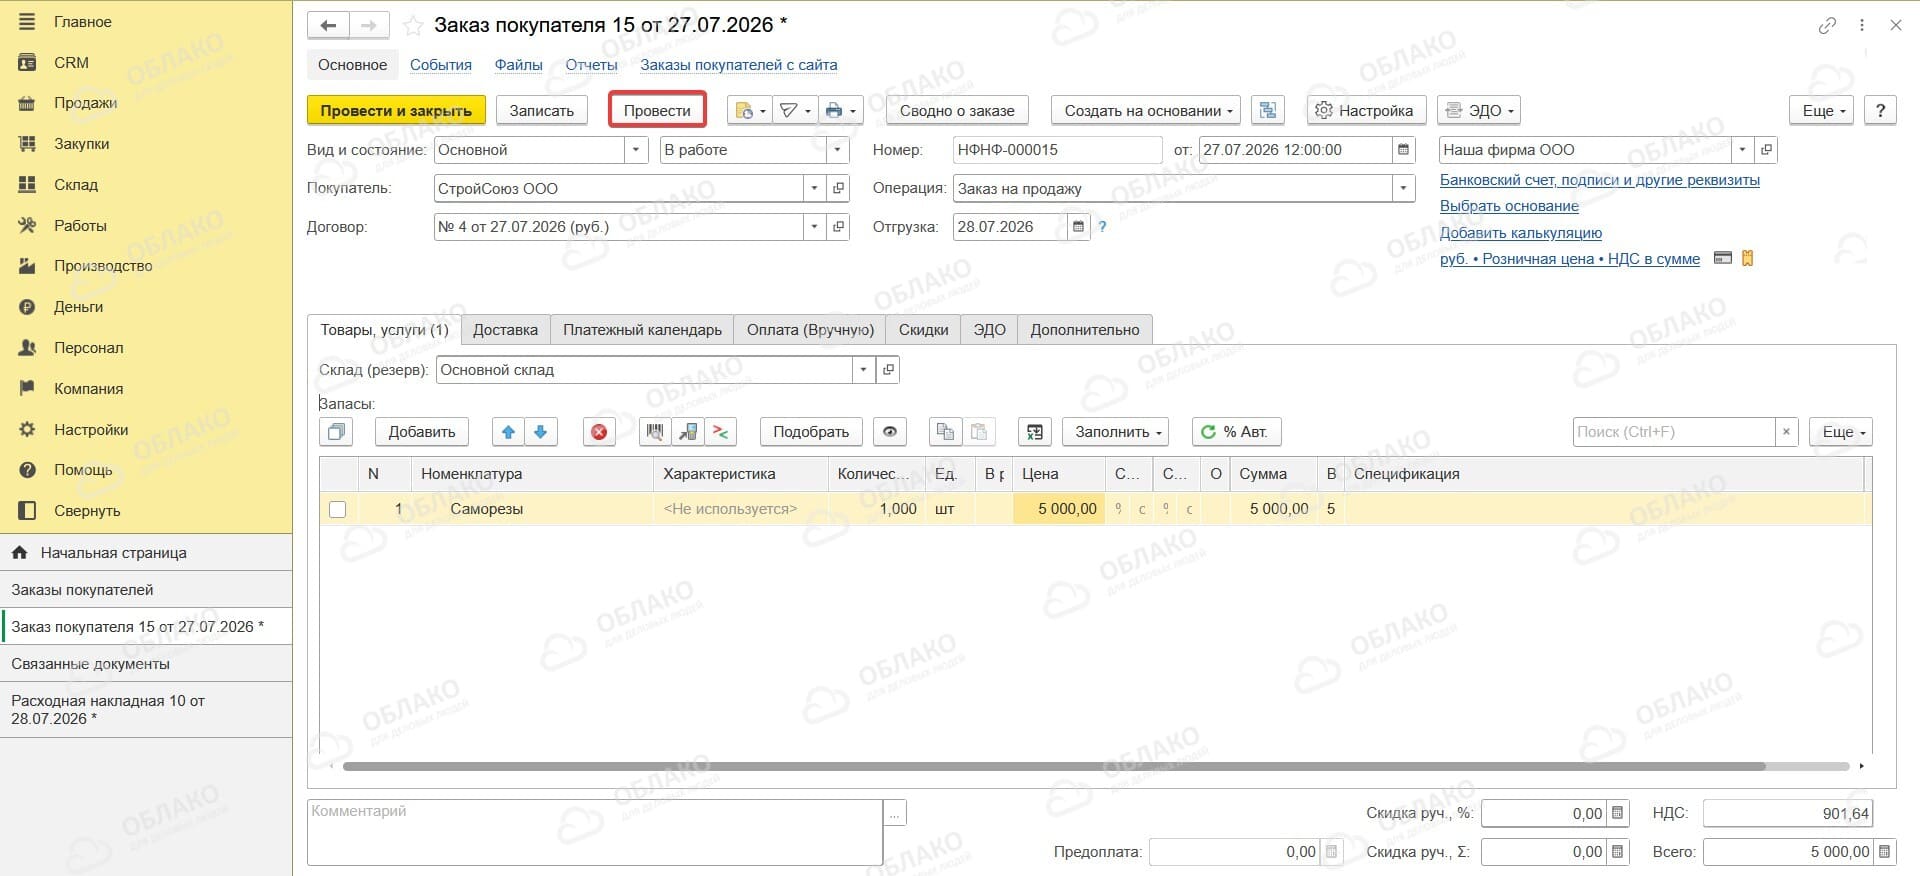1920x876 pixels.
Task: Open calendar picker for Отгрузка date
Action: (x=1078, y=227)
